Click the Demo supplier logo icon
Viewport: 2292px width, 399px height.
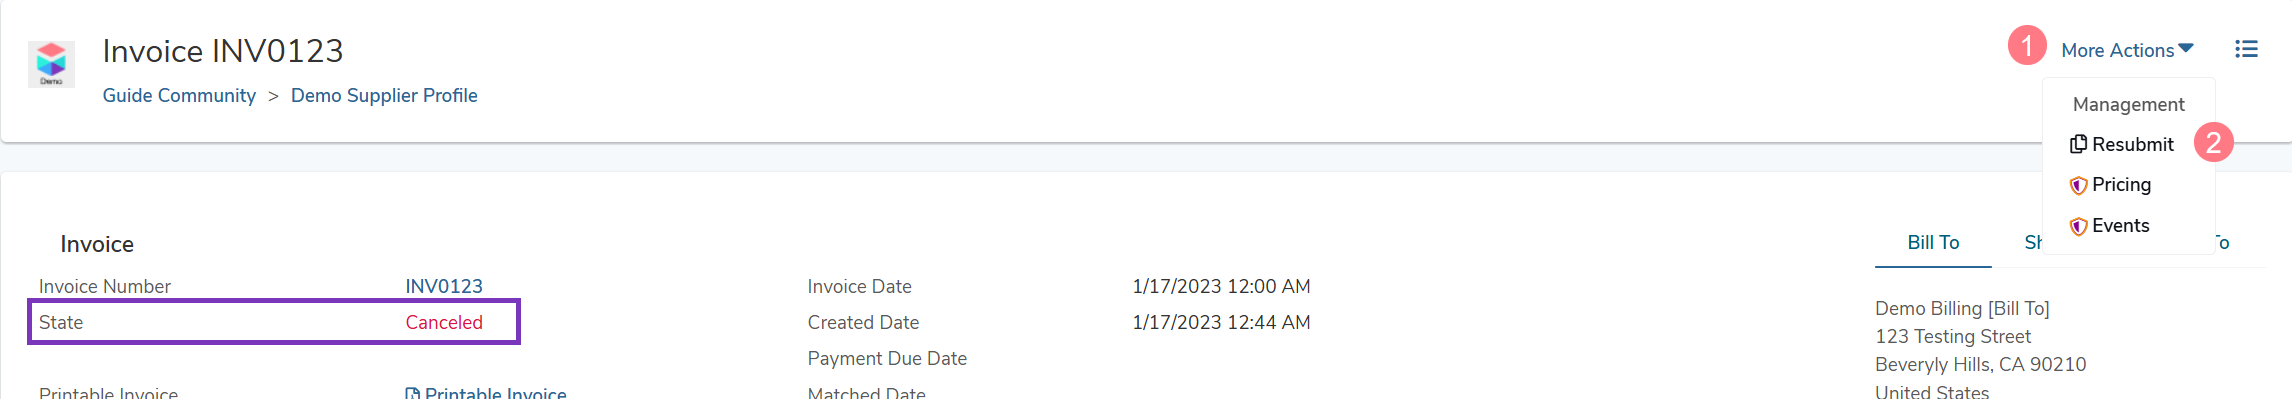pyautogui.click(x=51, y=64)
